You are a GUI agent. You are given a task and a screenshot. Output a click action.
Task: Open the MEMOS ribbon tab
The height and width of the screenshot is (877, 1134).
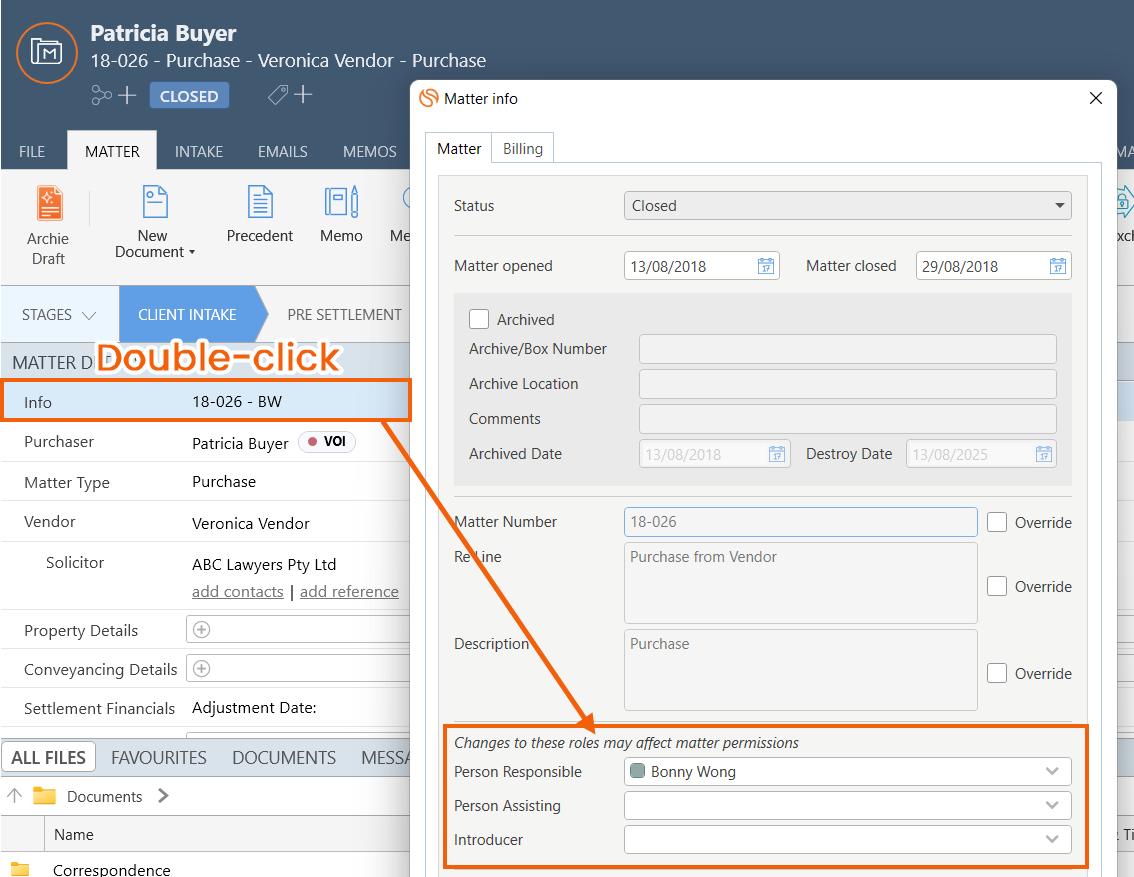click(370, 152)
